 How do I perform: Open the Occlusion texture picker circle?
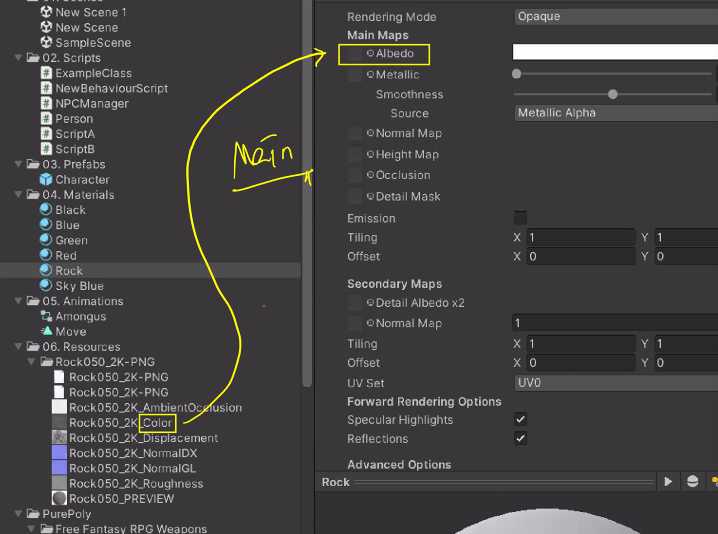[x=370, y=175]
